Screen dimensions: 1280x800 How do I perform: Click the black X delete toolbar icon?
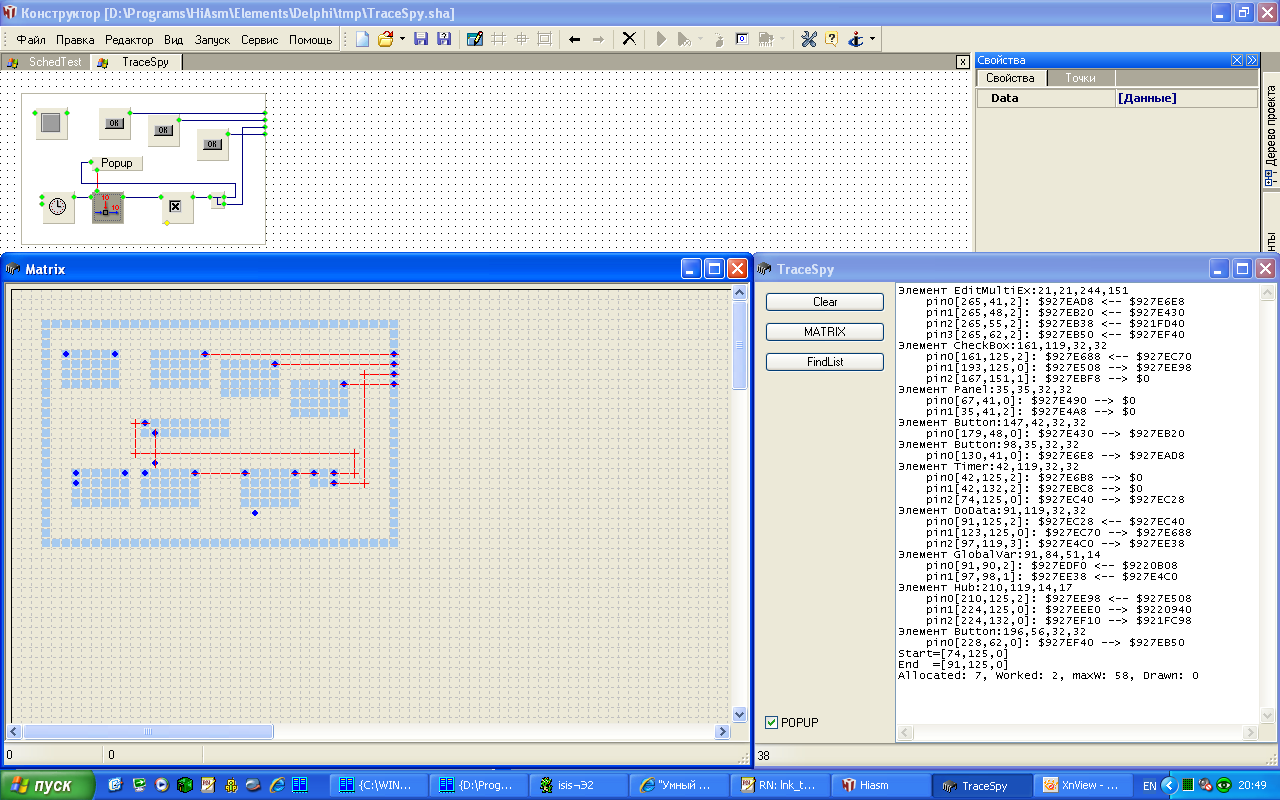tap(629, 39)
